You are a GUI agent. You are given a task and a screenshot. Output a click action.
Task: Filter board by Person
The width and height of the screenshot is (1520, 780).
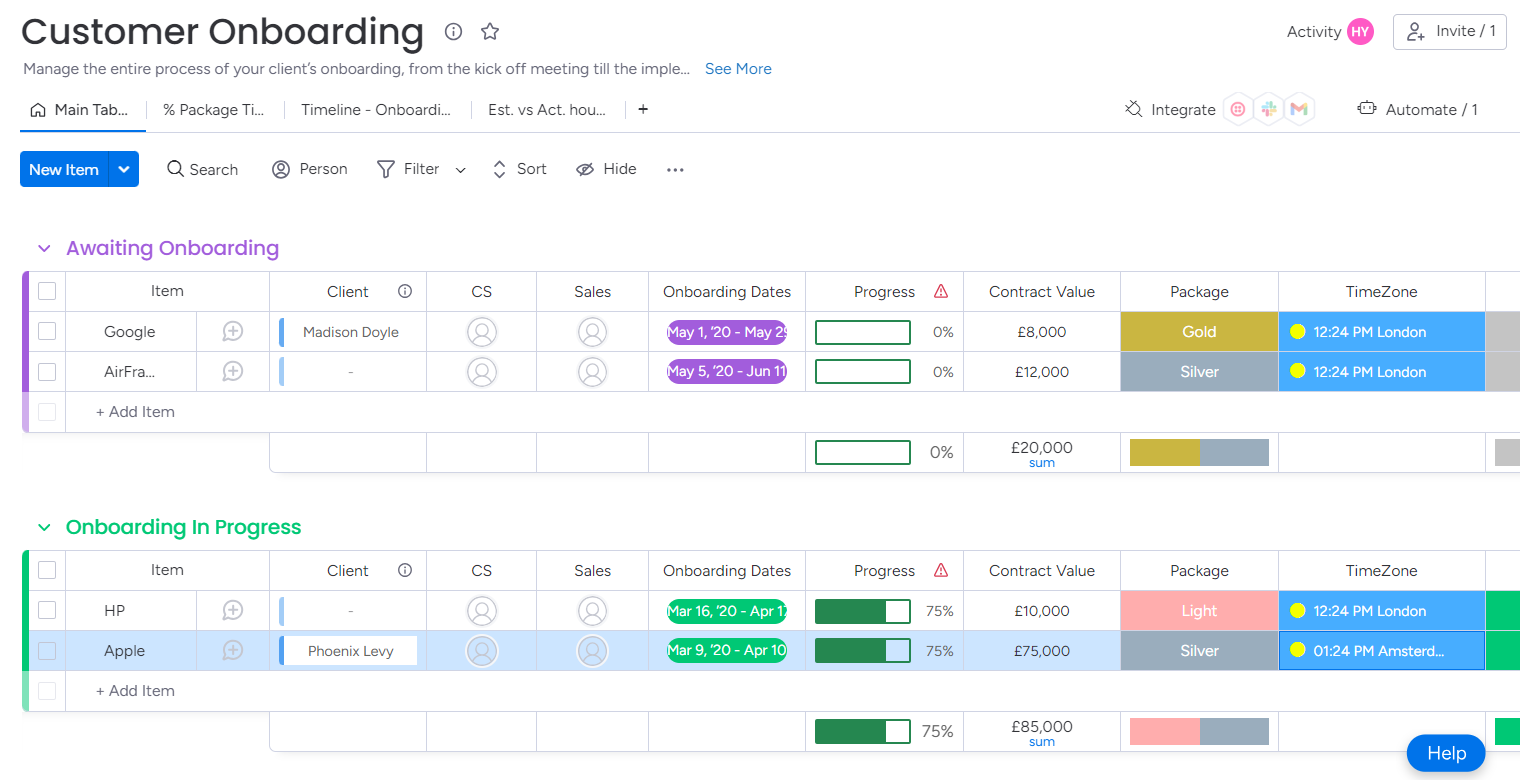point(309,169)
